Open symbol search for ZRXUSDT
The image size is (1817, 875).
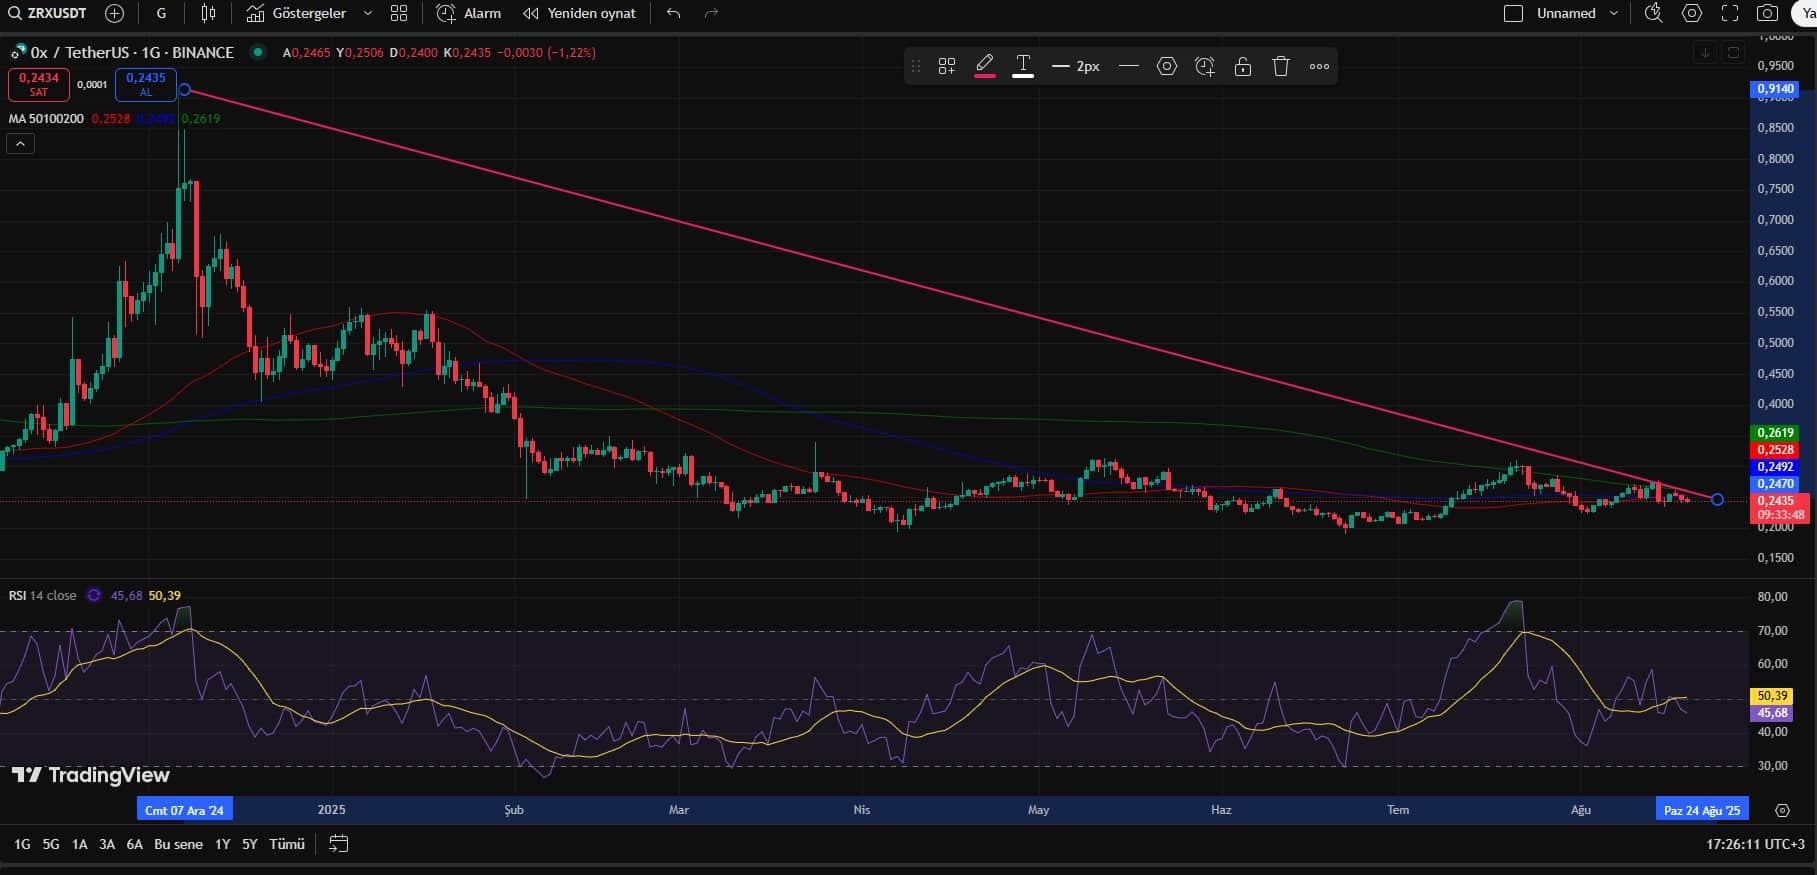click(48, 13)
